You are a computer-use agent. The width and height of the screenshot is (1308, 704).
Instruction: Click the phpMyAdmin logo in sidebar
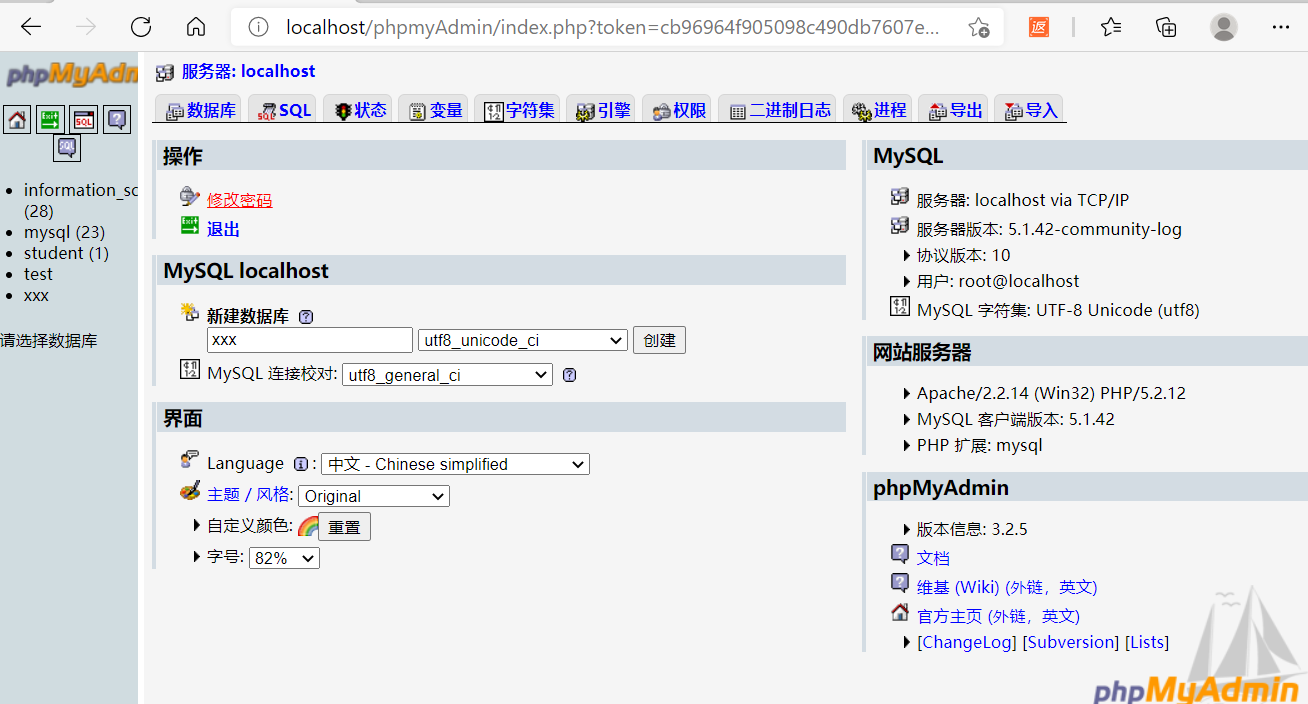click(71, 74)
